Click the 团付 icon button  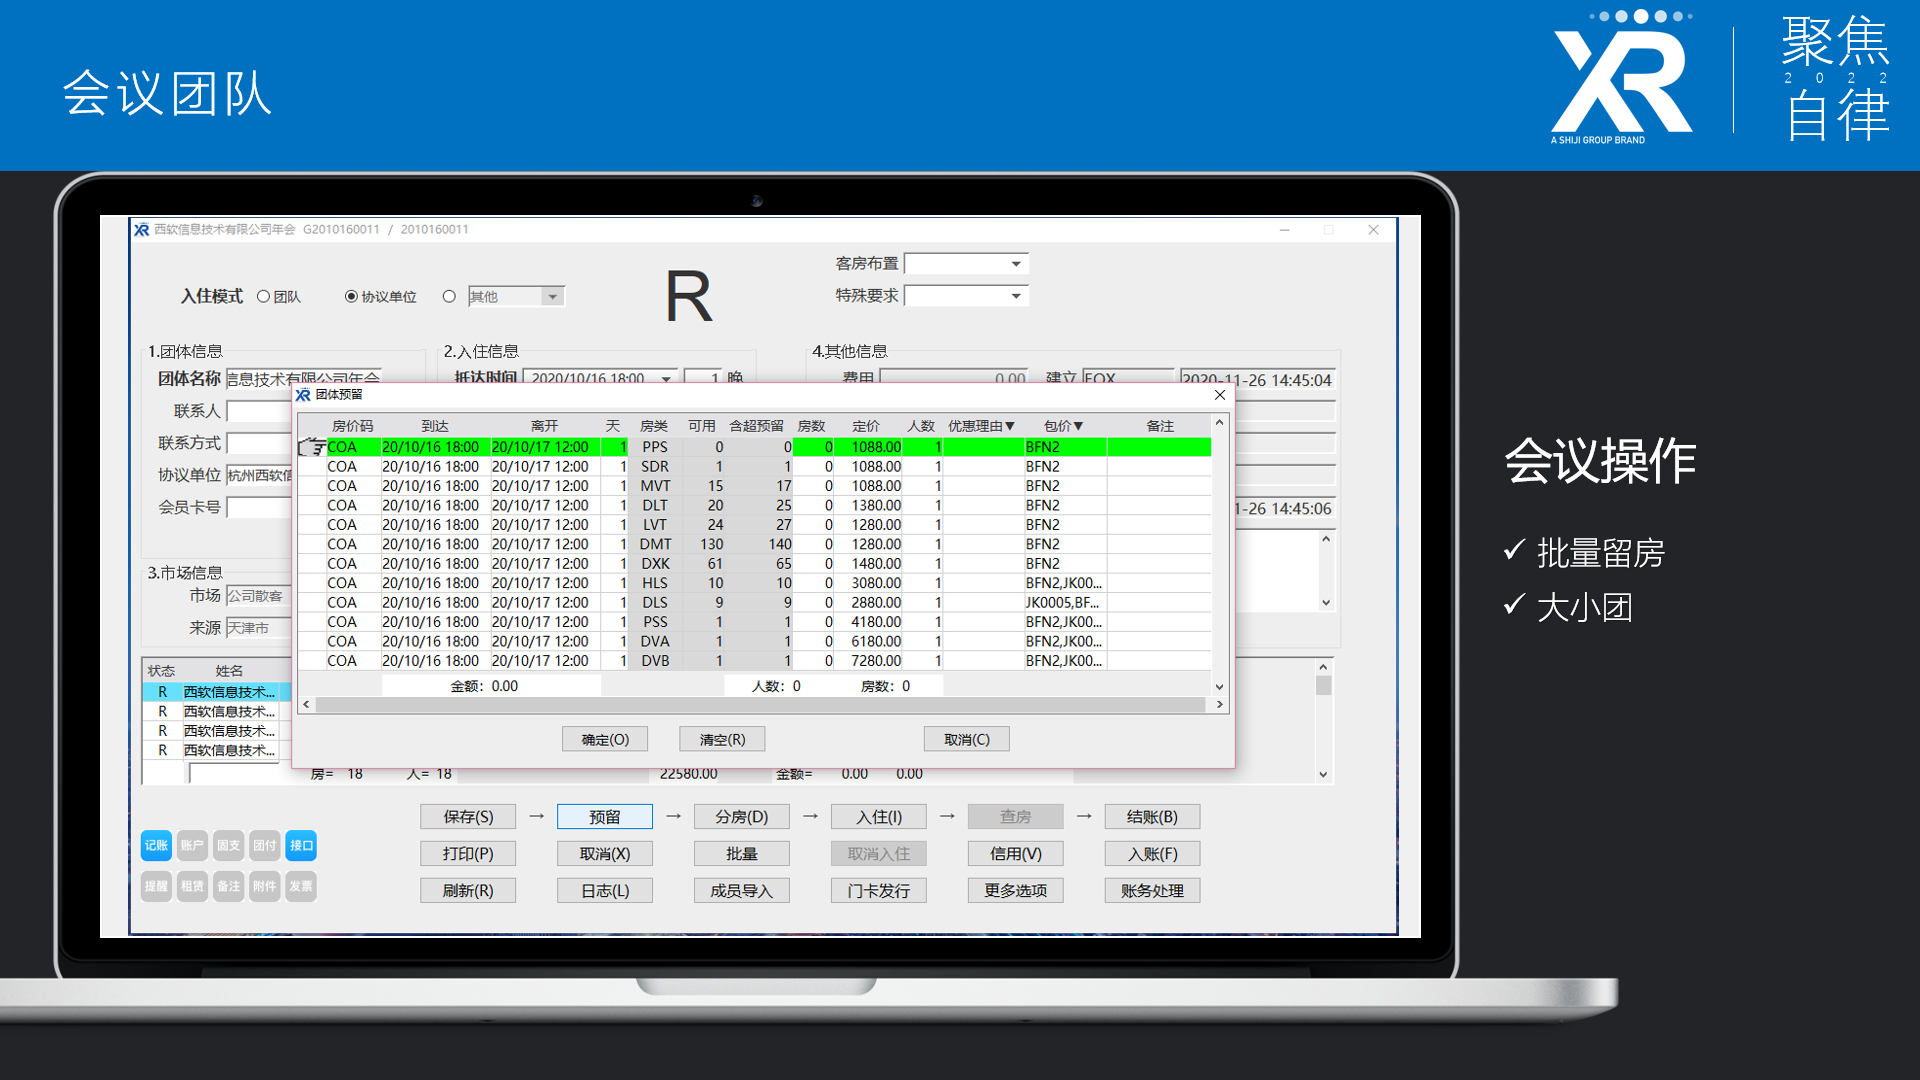(x=265, y=846)
